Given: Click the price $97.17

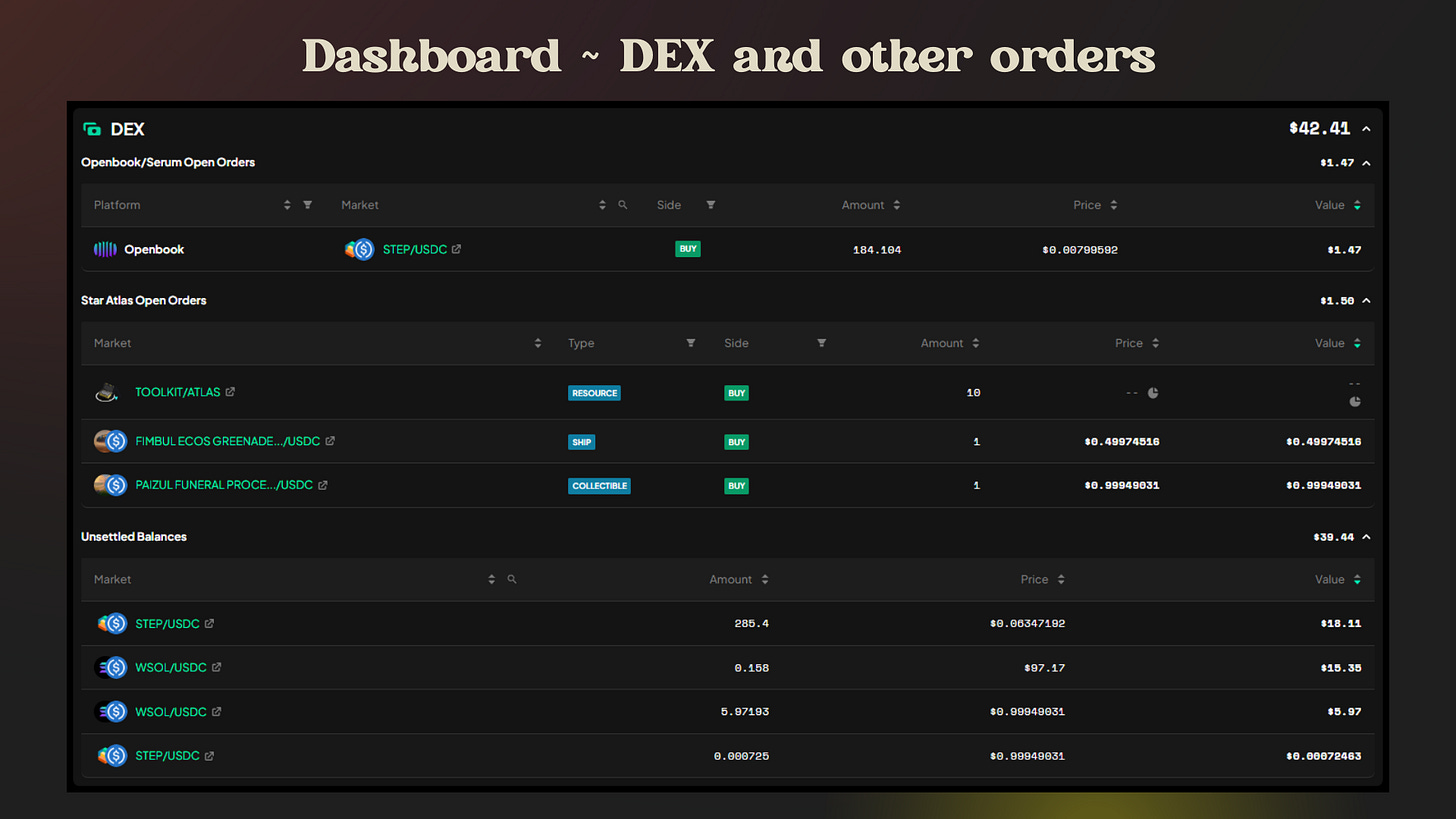Looking at the screenshot, I should tap(1045, 668).
